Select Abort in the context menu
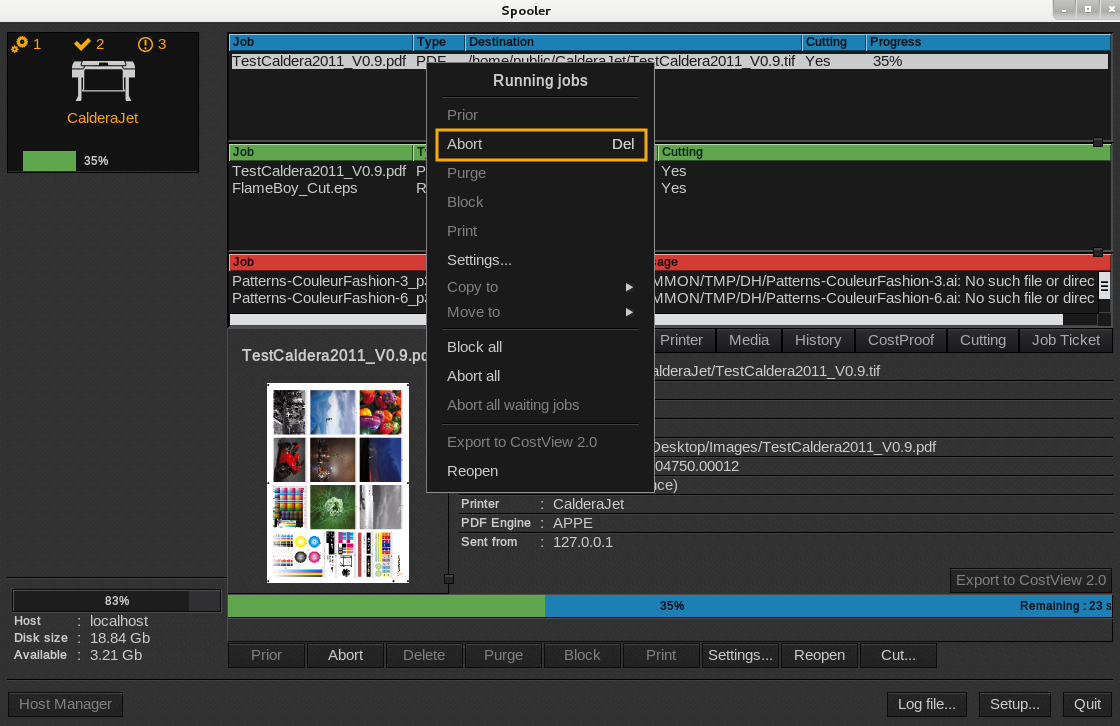The height and width of the screenshot is (726, 1120). (x=540, y=144)
